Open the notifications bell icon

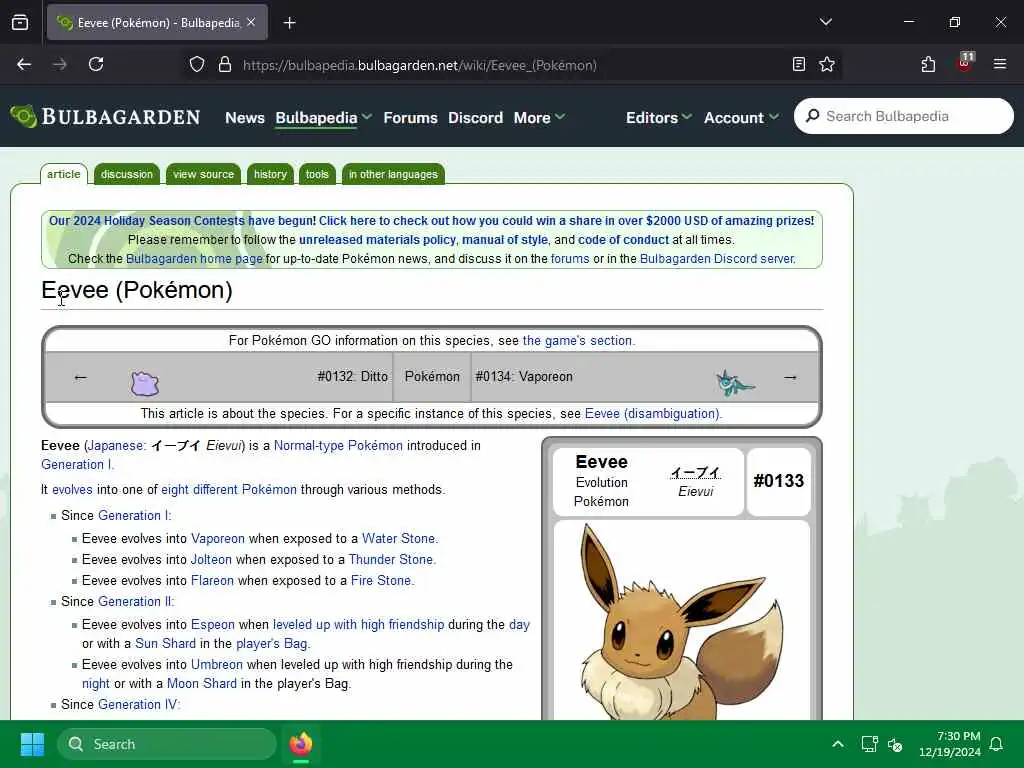click(997, 744)
